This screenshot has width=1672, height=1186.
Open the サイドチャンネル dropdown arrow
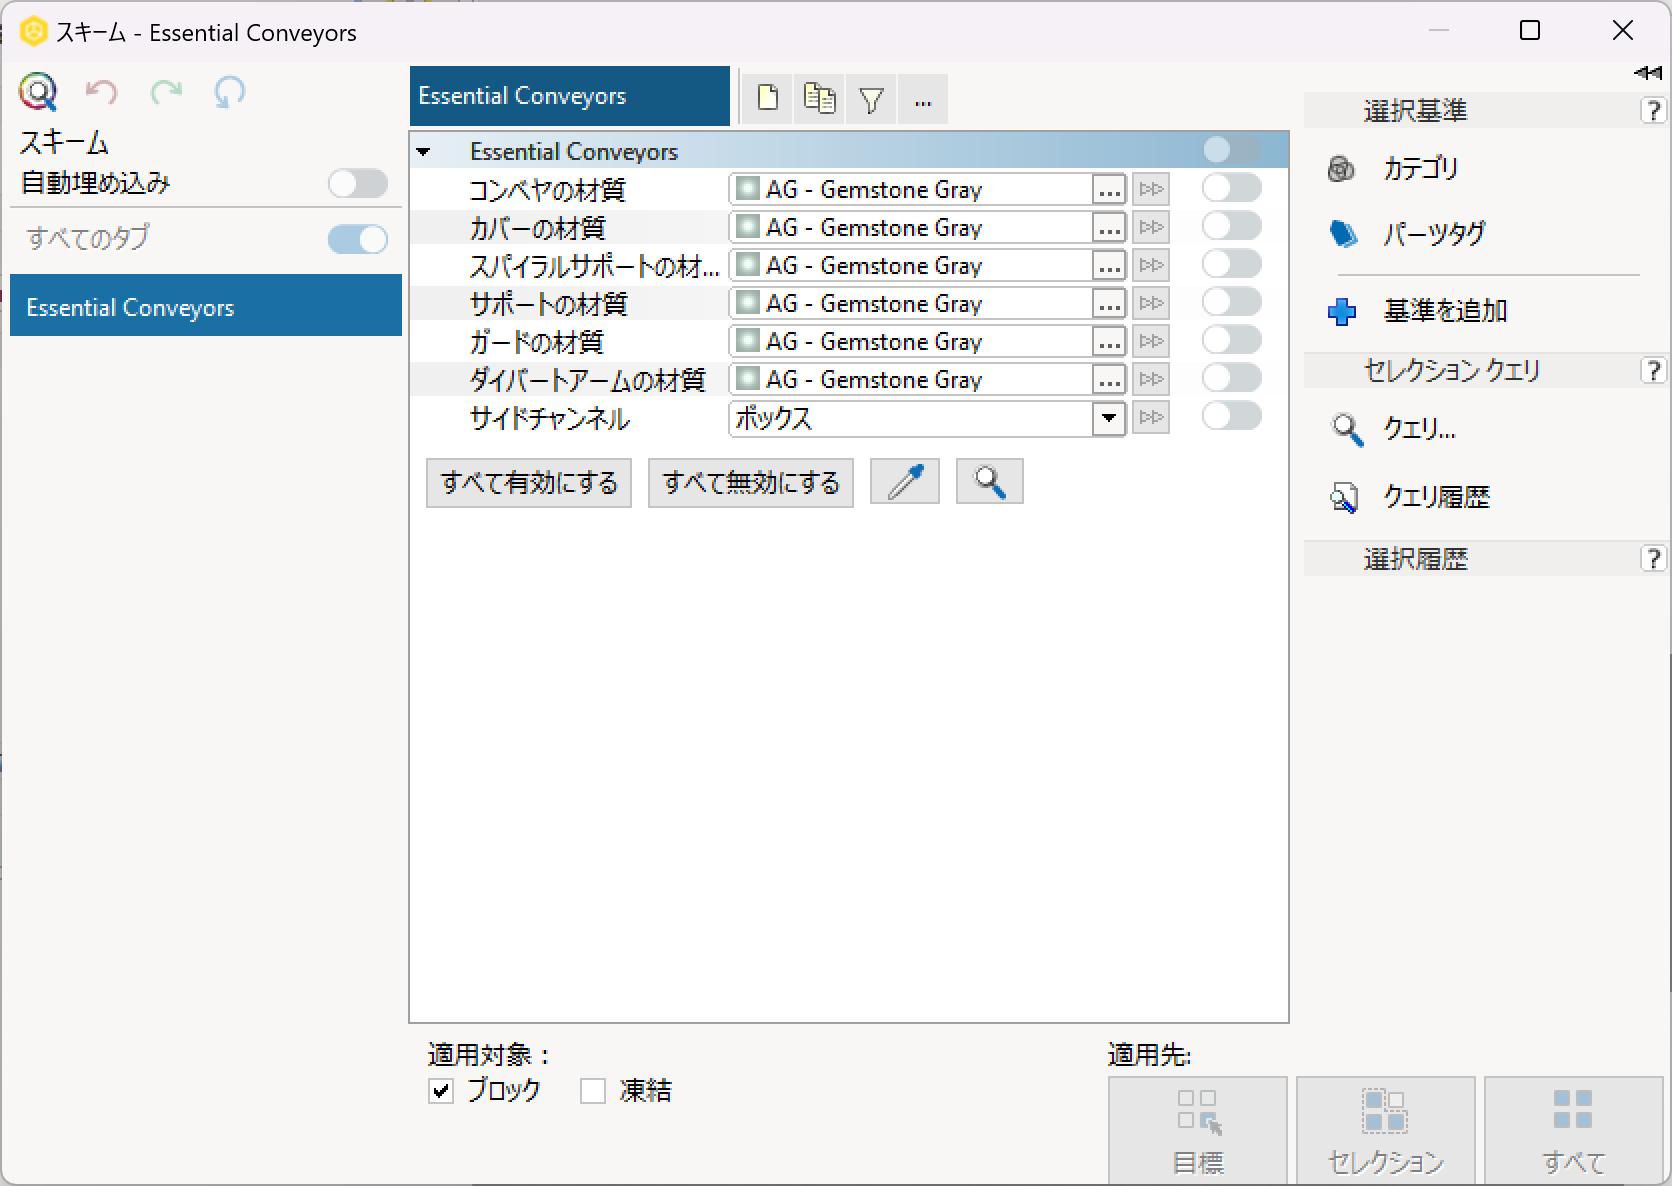click(1109, 418)
